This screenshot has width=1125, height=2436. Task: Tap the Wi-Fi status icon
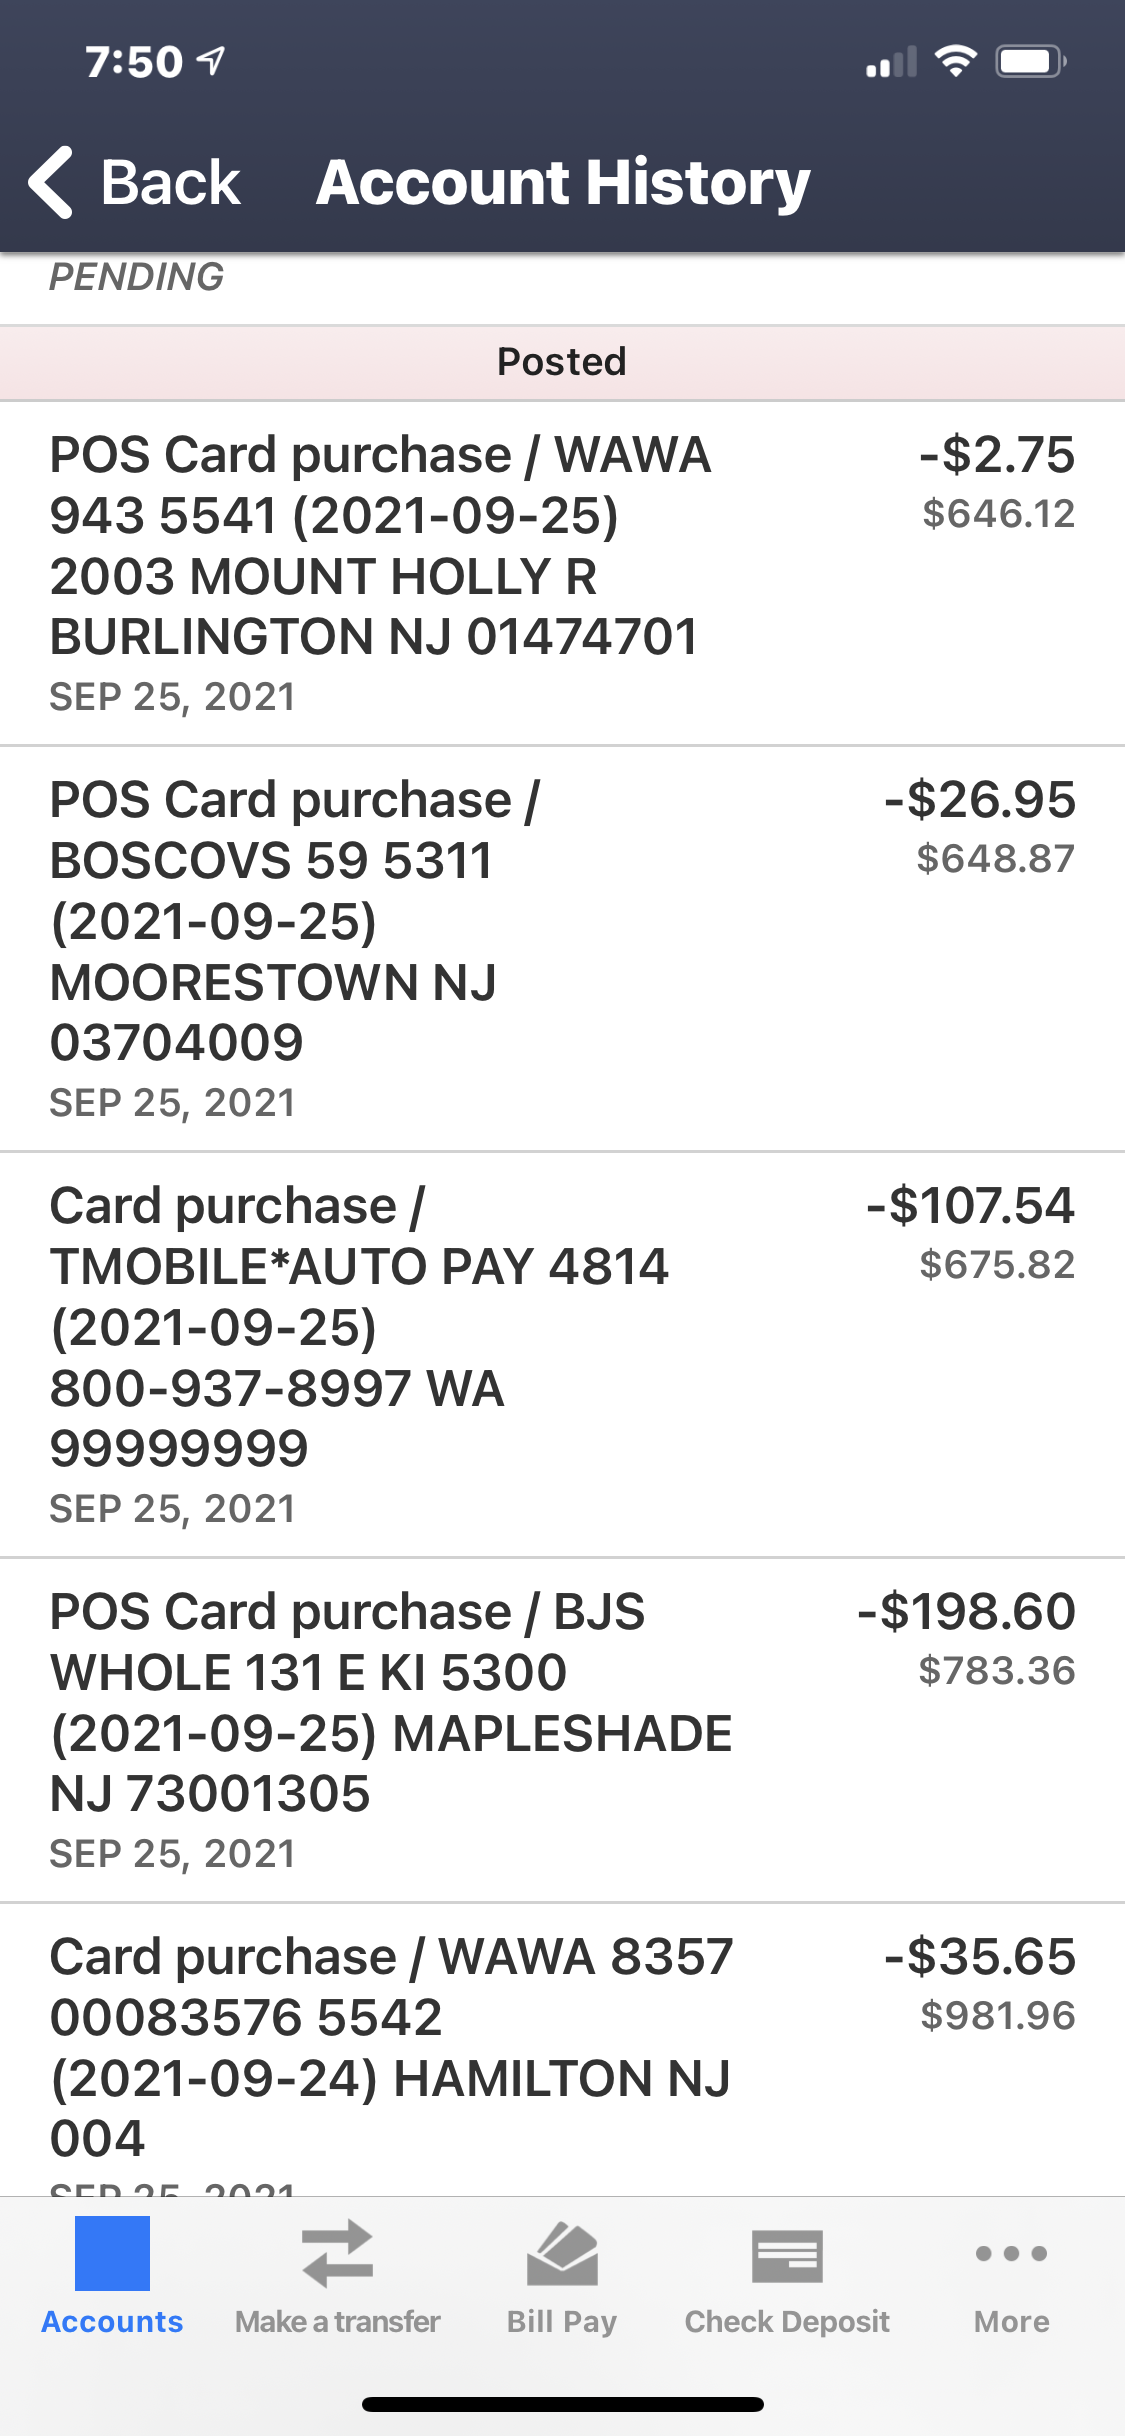click(x=955, y=62)
